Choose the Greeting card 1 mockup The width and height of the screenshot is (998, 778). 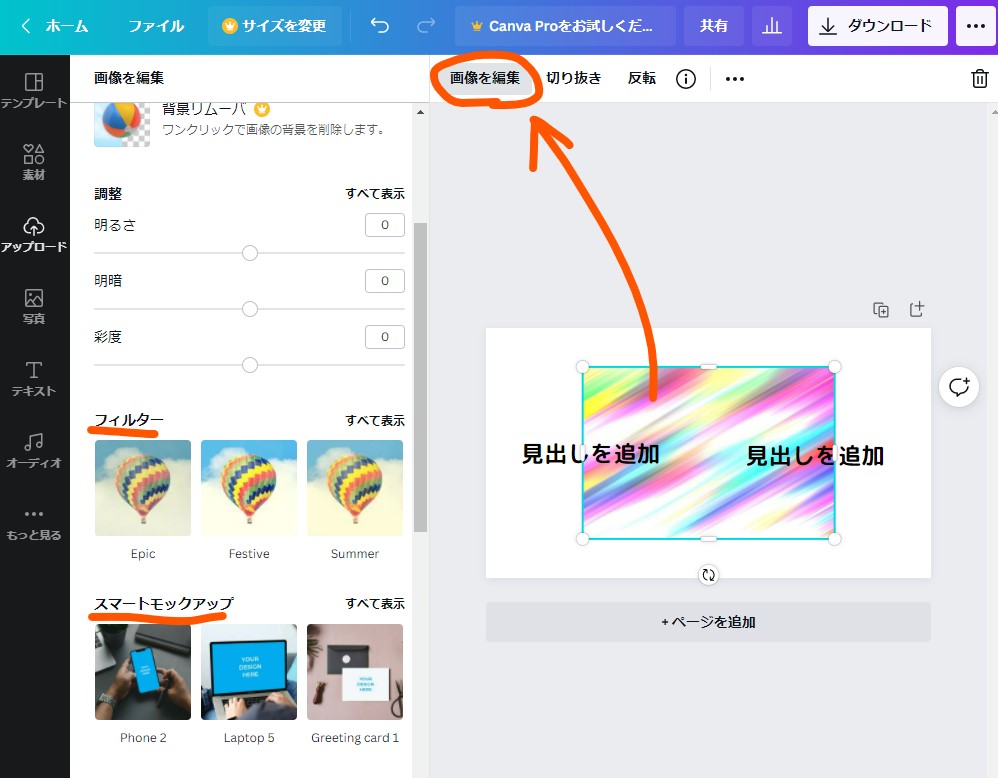point(355,672)
